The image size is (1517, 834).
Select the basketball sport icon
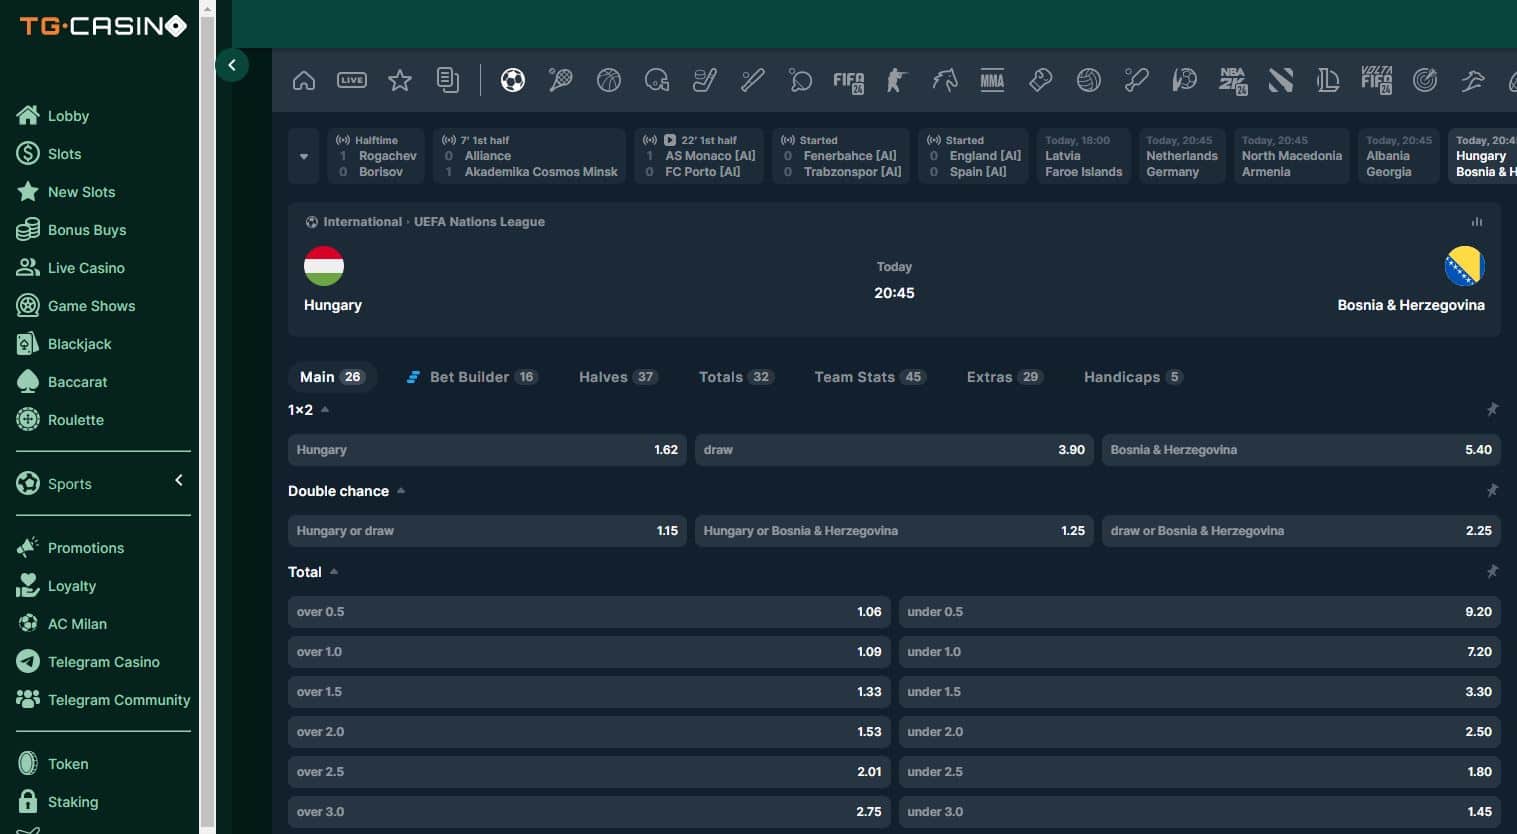[609, 80]
